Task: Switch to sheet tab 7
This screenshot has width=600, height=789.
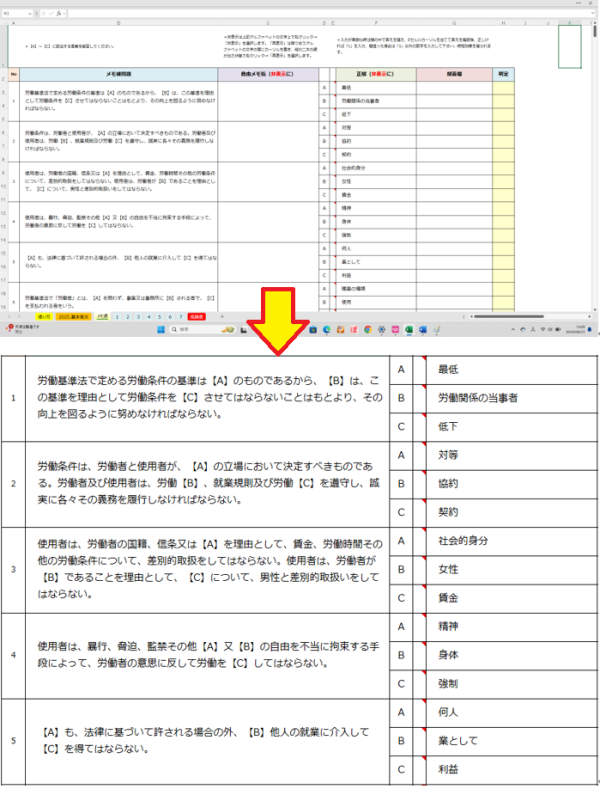Action: point(181,317)
